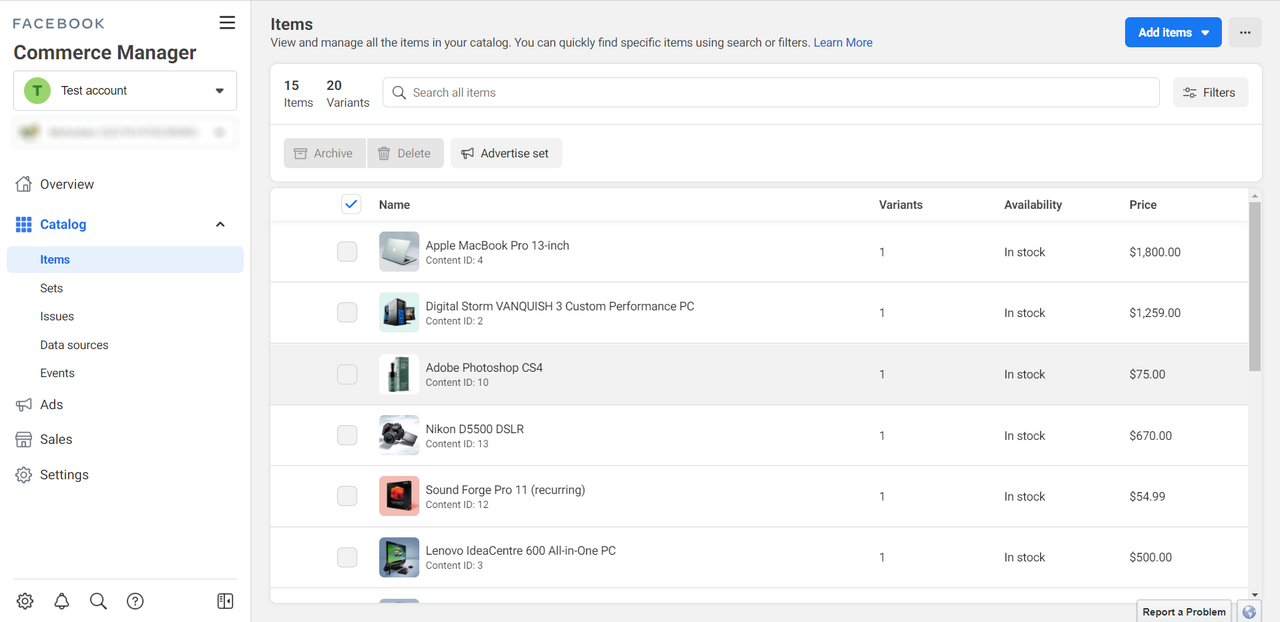
Task: Open Data sources under Catalog
Action: 74,345
